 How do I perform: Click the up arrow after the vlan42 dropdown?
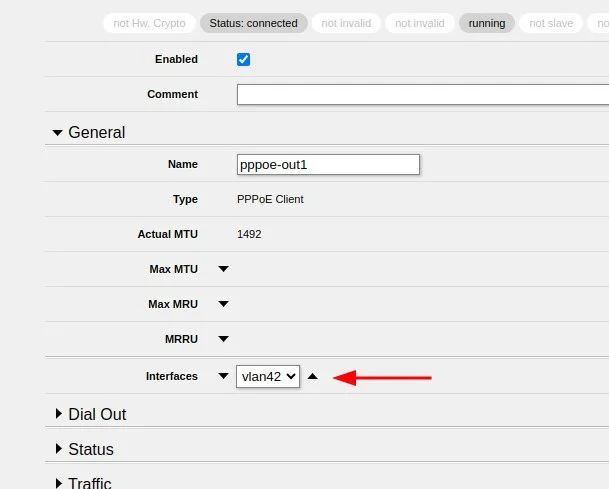[312, 377]
